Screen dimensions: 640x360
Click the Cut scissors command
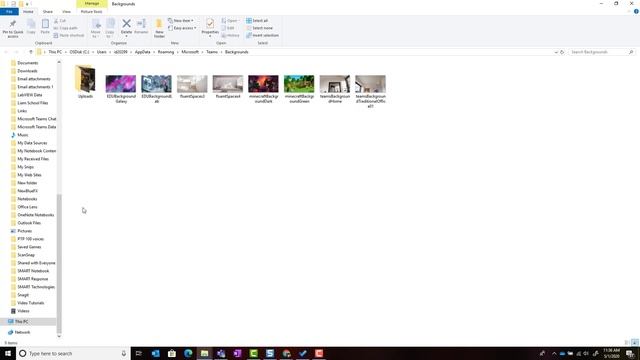tap(60, 20)
